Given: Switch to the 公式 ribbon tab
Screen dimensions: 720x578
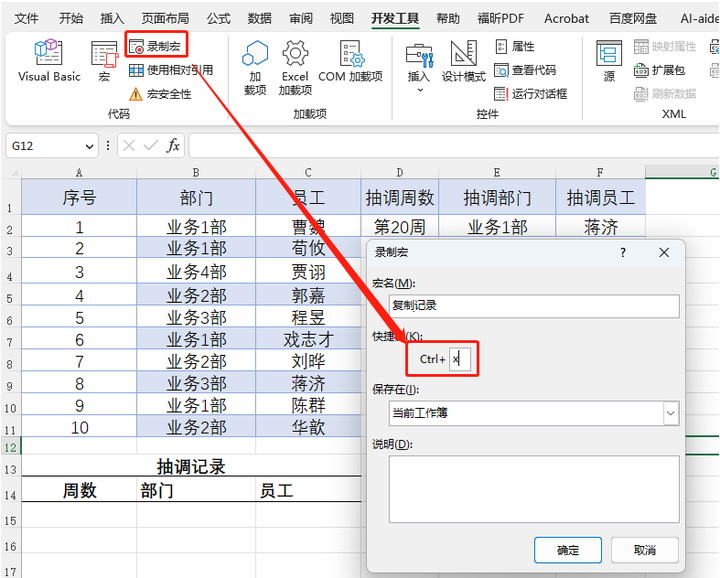Looking at the screenshot, I should (218, 18).
